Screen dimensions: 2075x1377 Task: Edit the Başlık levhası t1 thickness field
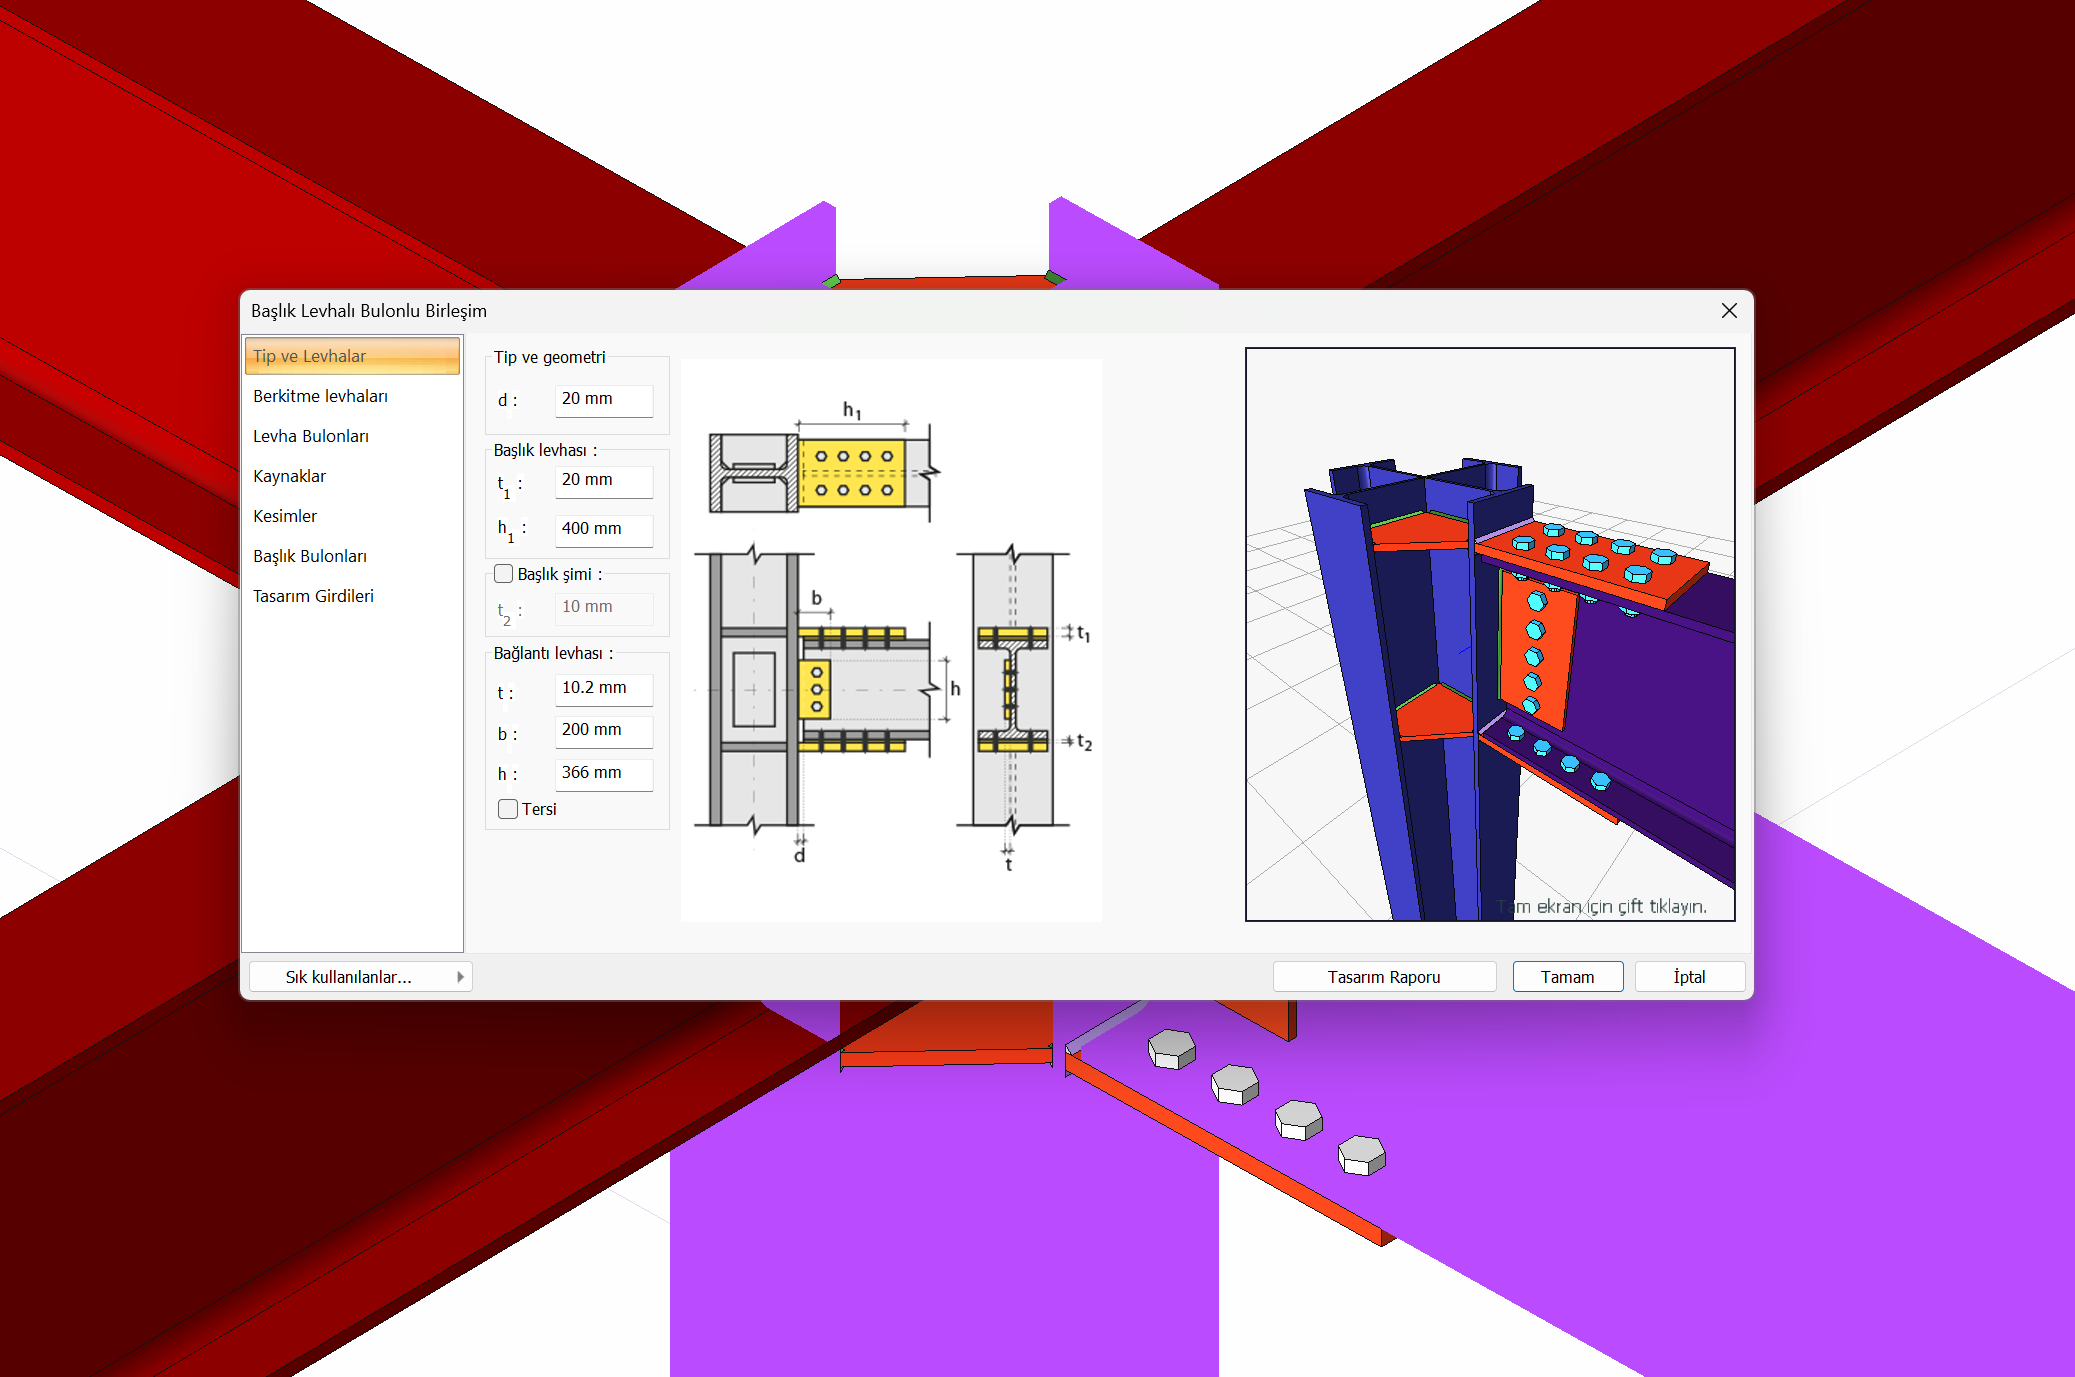pos(603,480)
